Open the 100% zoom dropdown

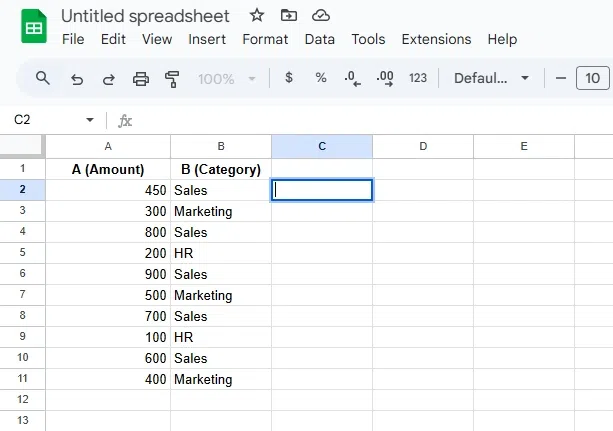point(227,78)
